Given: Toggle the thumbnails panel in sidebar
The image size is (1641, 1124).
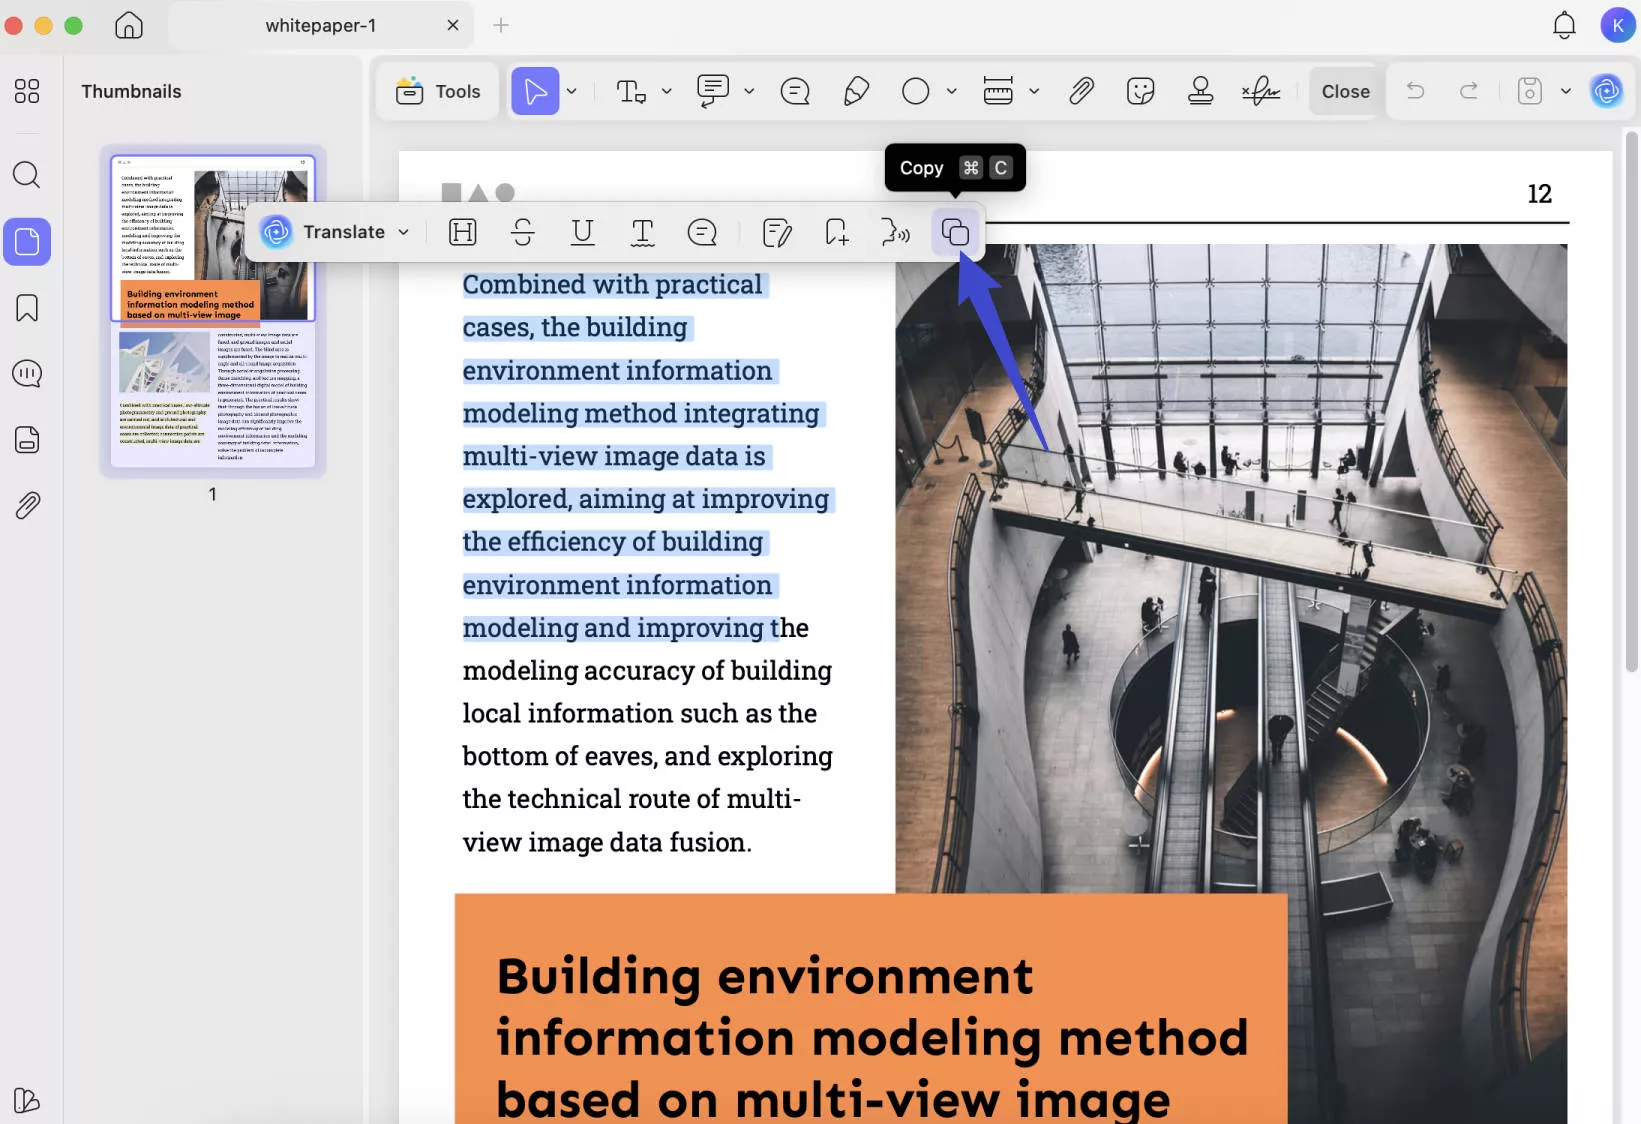Looking at the screenshot, I should point(27,242).
